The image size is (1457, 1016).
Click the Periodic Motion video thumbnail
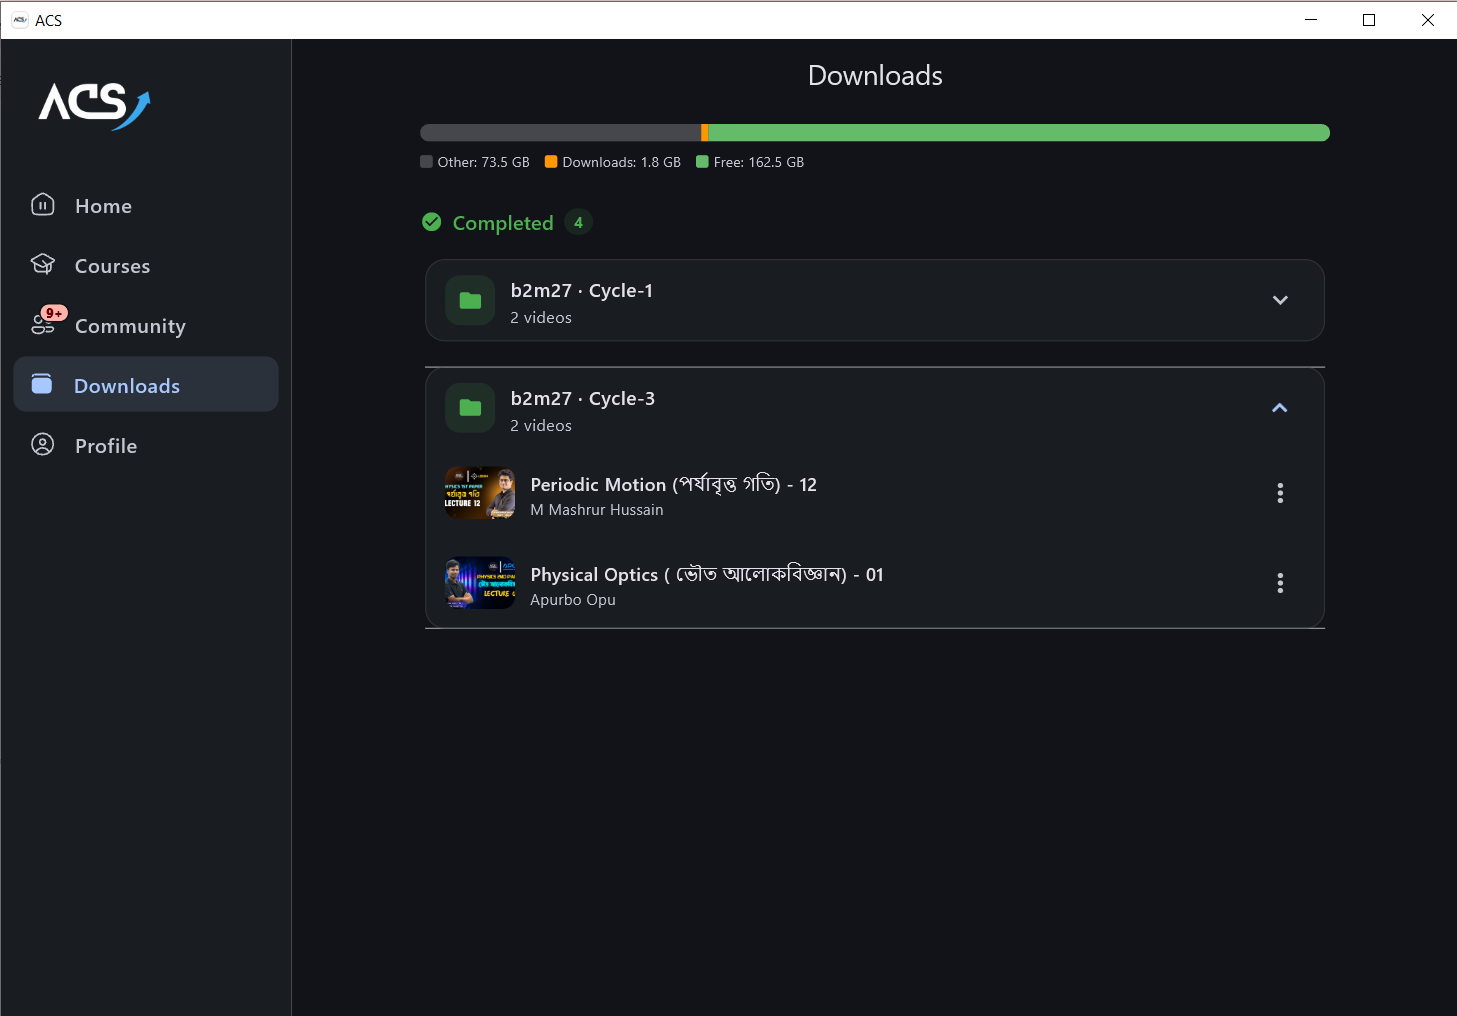(x=480, y=493)
